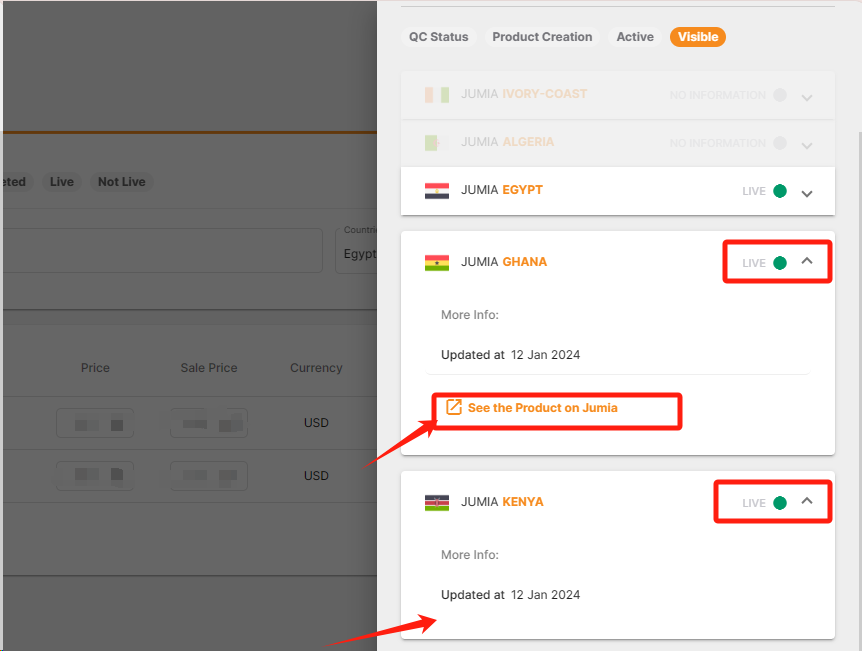The height and width of the screenshot is (651, 862).
Task: Click the Ghana flag icon
Action: point(437,261)
